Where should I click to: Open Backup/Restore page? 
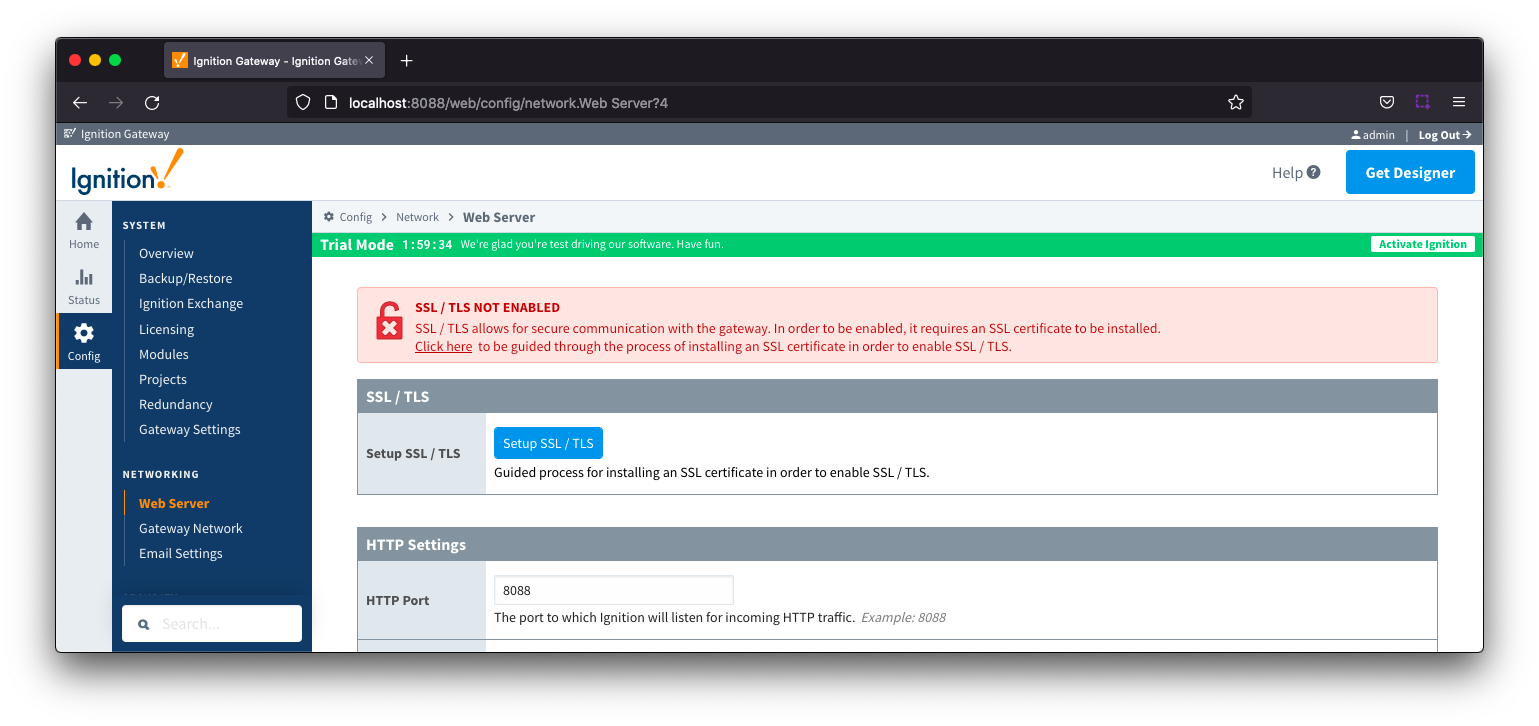[x=185, y=279]
